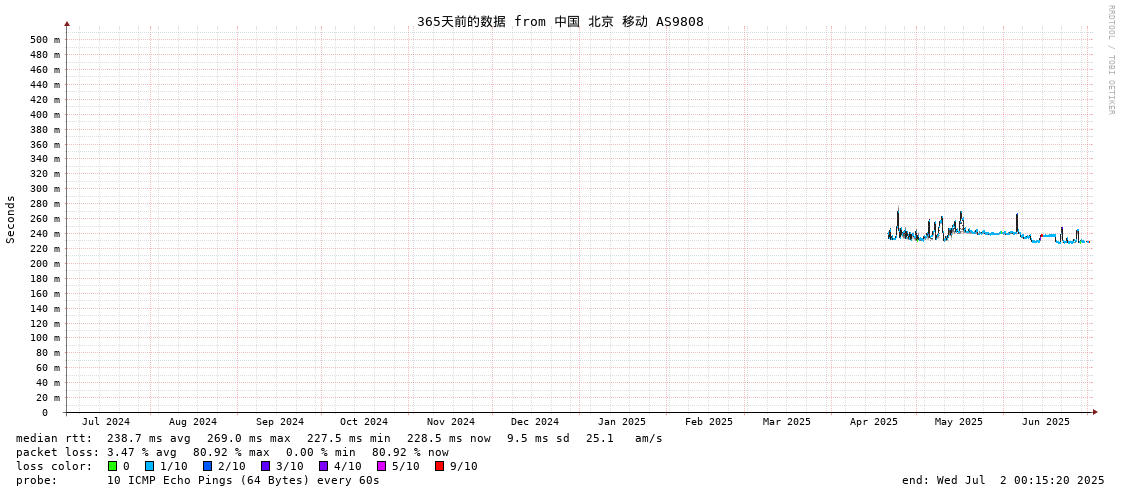Click the light blue 1/10 loss swatch

pos(149,466)
